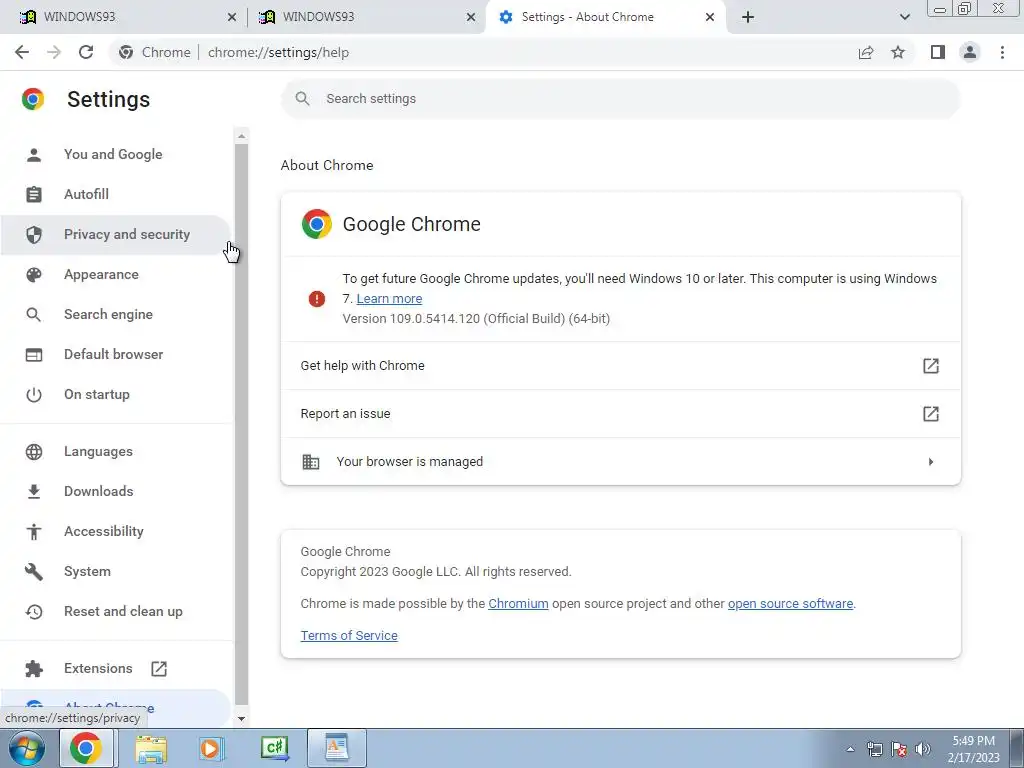Open Default browser settings

pyautogui.click(x=114, y=355)
